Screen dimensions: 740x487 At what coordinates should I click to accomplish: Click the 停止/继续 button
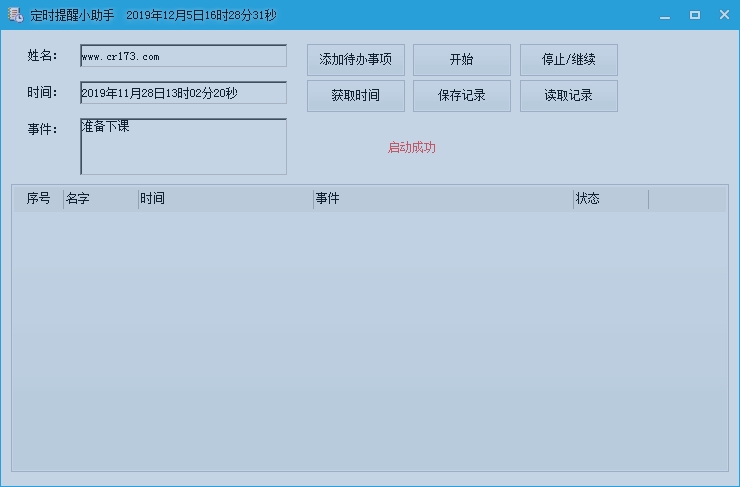point(568,60)
